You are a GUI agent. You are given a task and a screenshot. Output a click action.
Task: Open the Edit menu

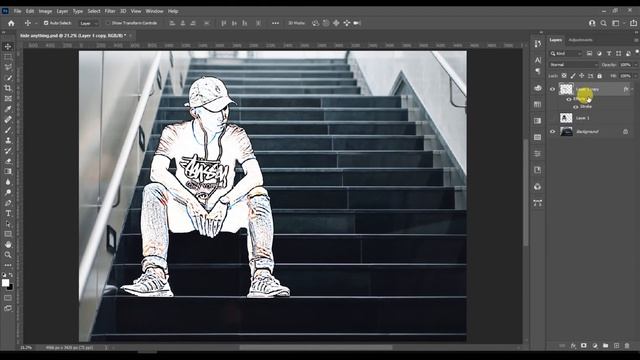30,11
